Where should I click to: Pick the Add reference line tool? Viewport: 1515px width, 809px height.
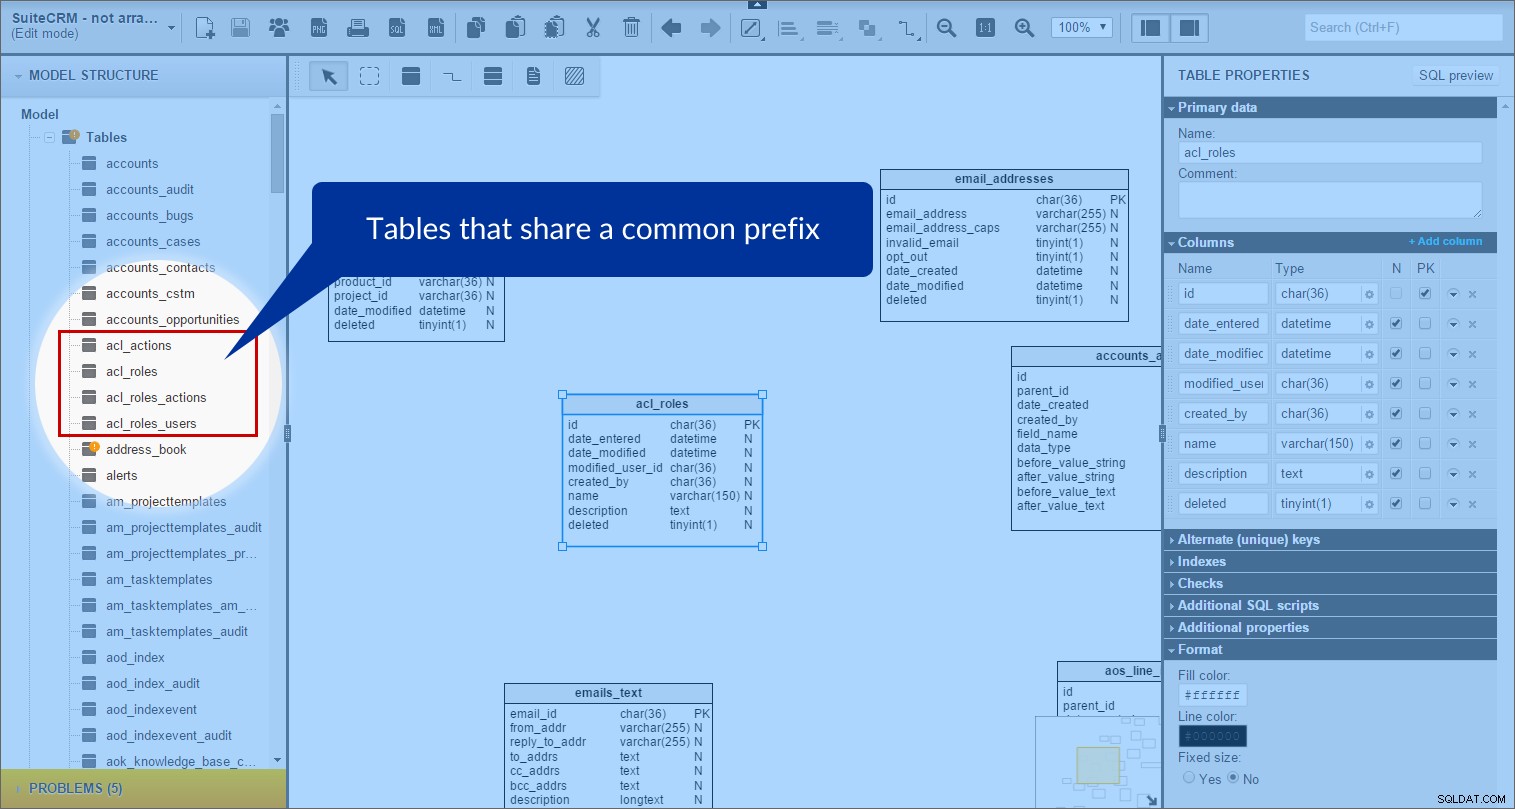coord(452,76)
